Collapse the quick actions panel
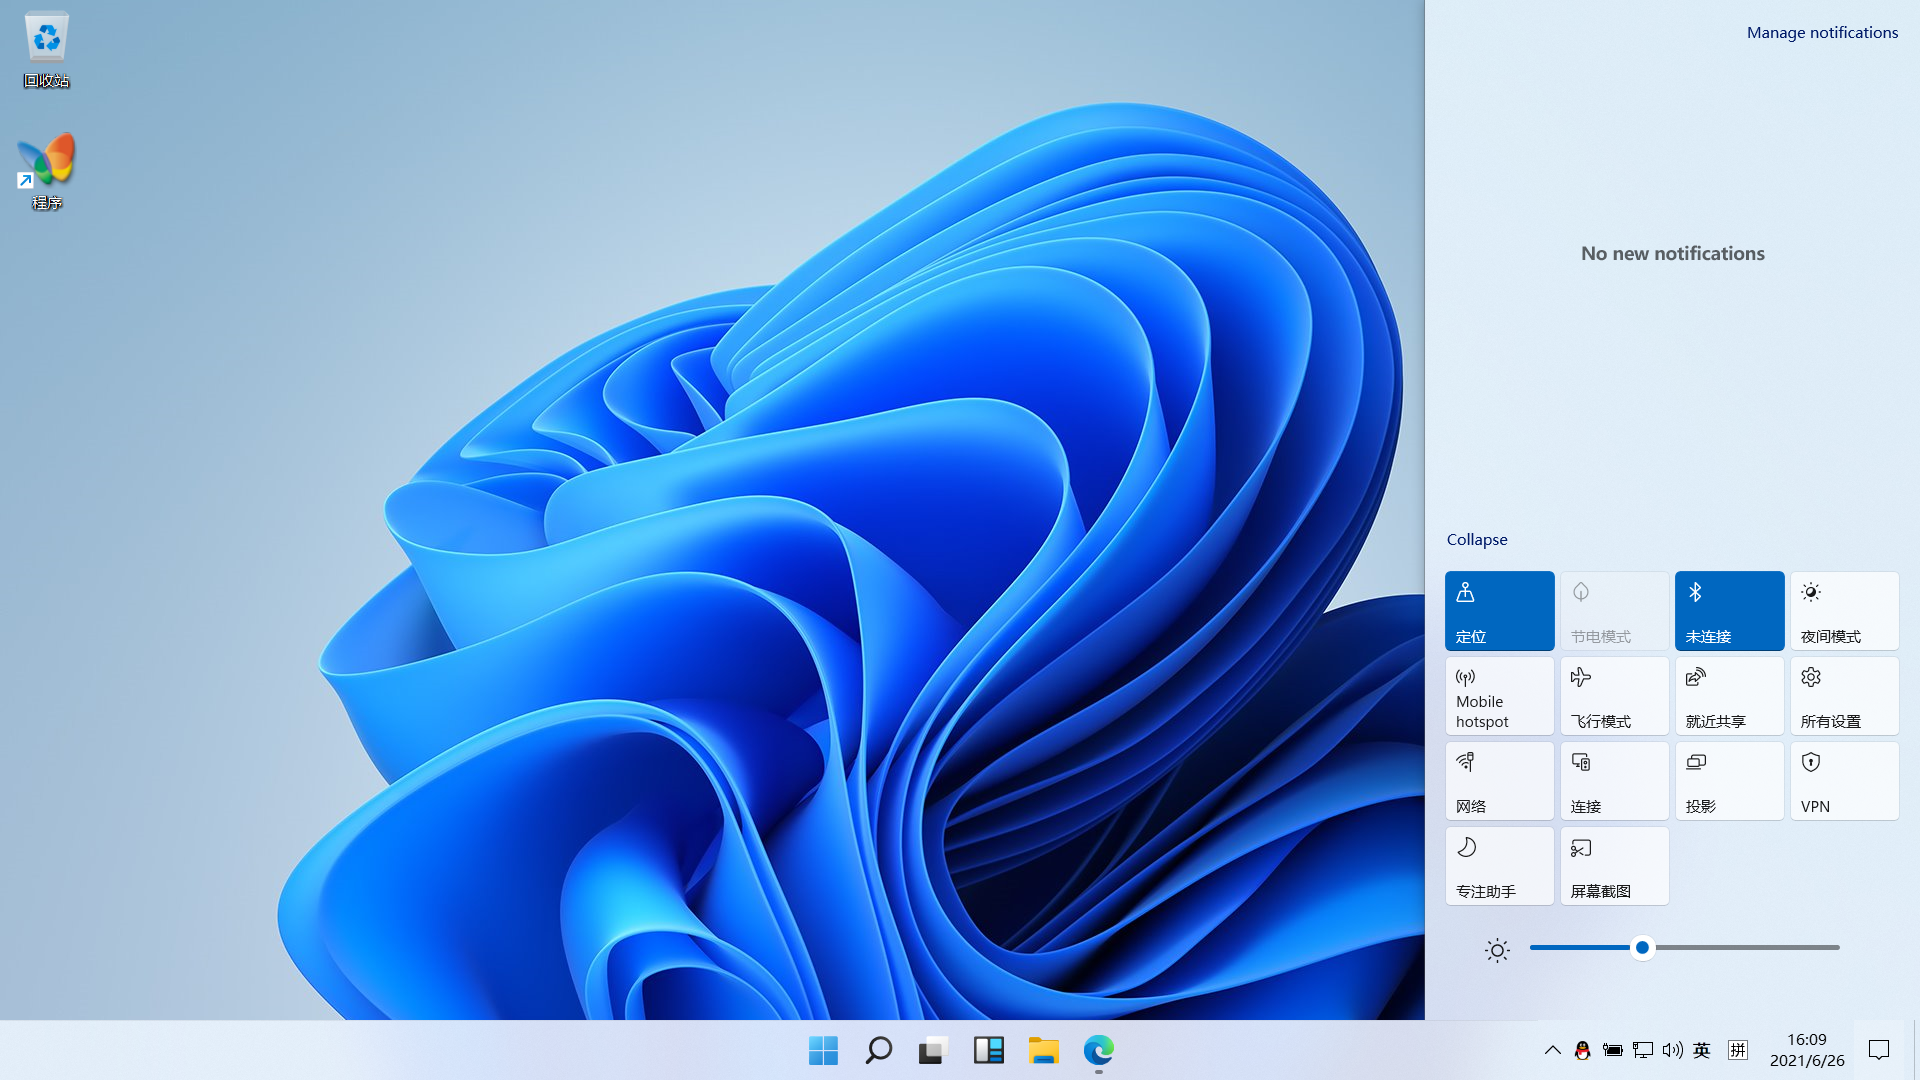 [1476, 539]
